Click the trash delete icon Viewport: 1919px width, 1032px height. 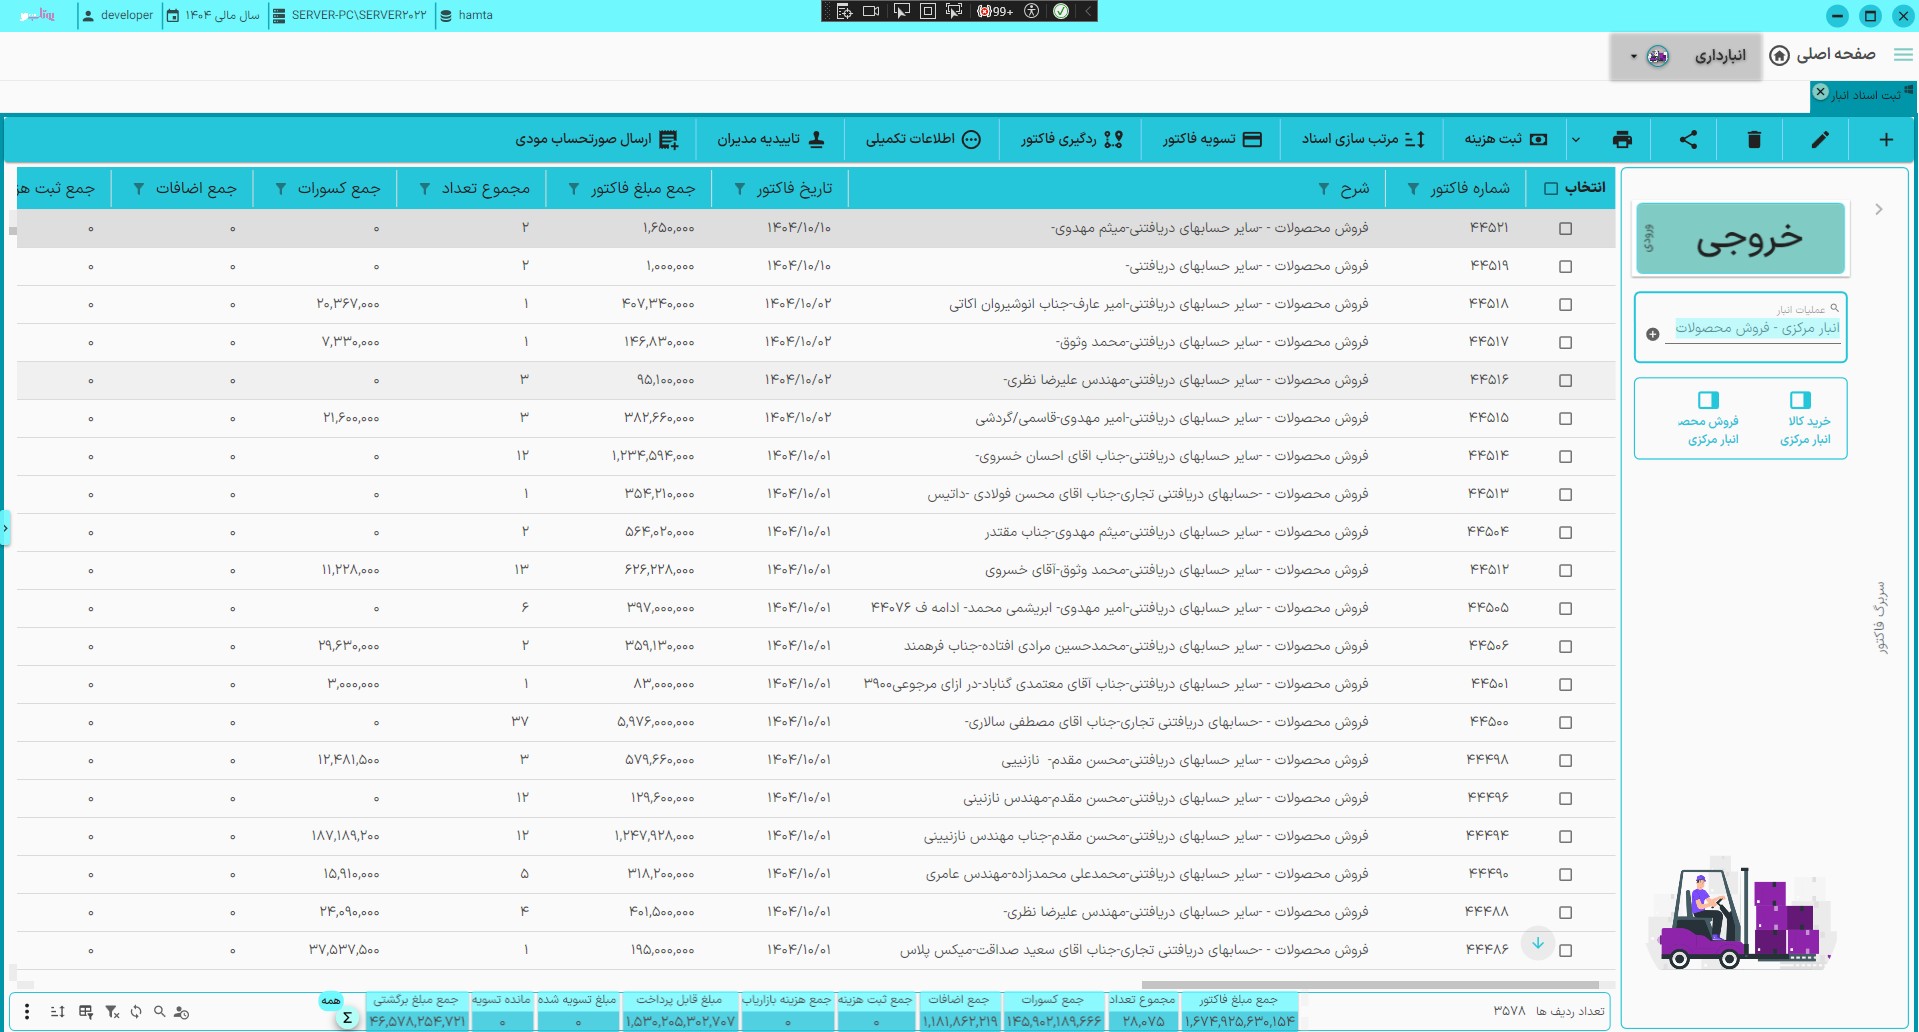[x=1753, y=140]
